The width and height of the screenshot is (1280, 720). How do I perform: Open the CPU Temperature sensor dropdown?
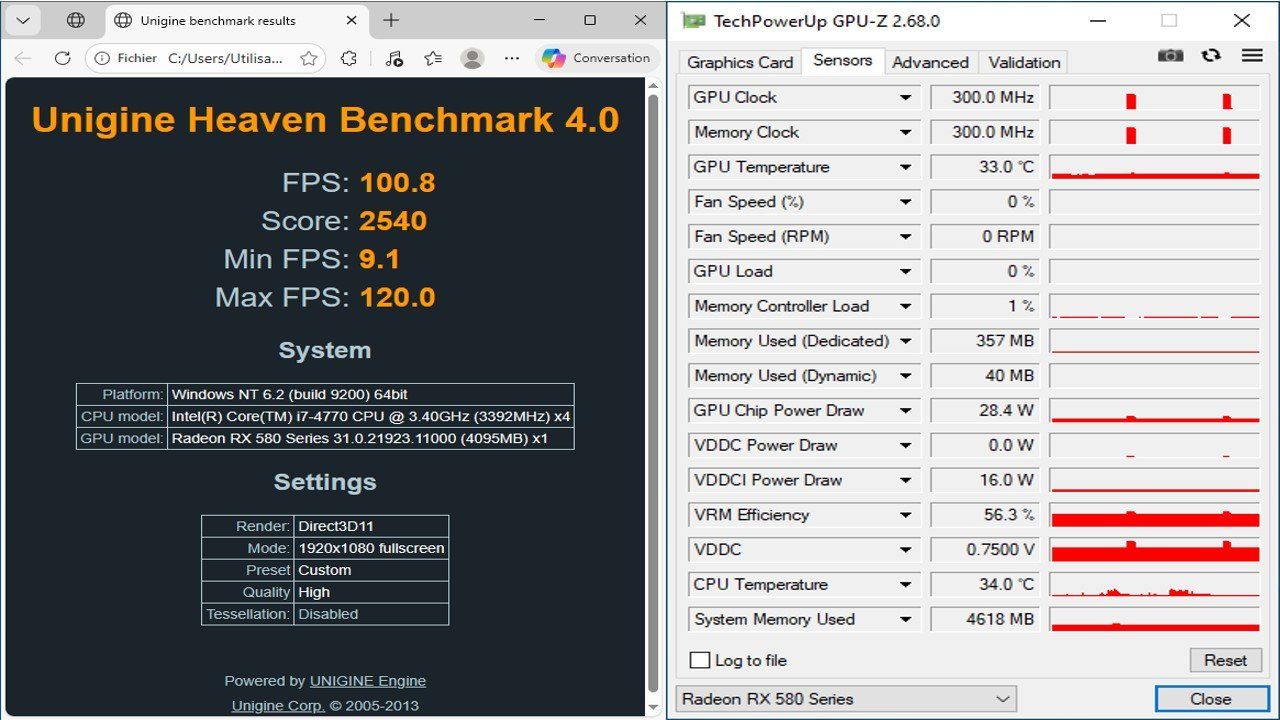pyautogui.click(x=905, y=584)
